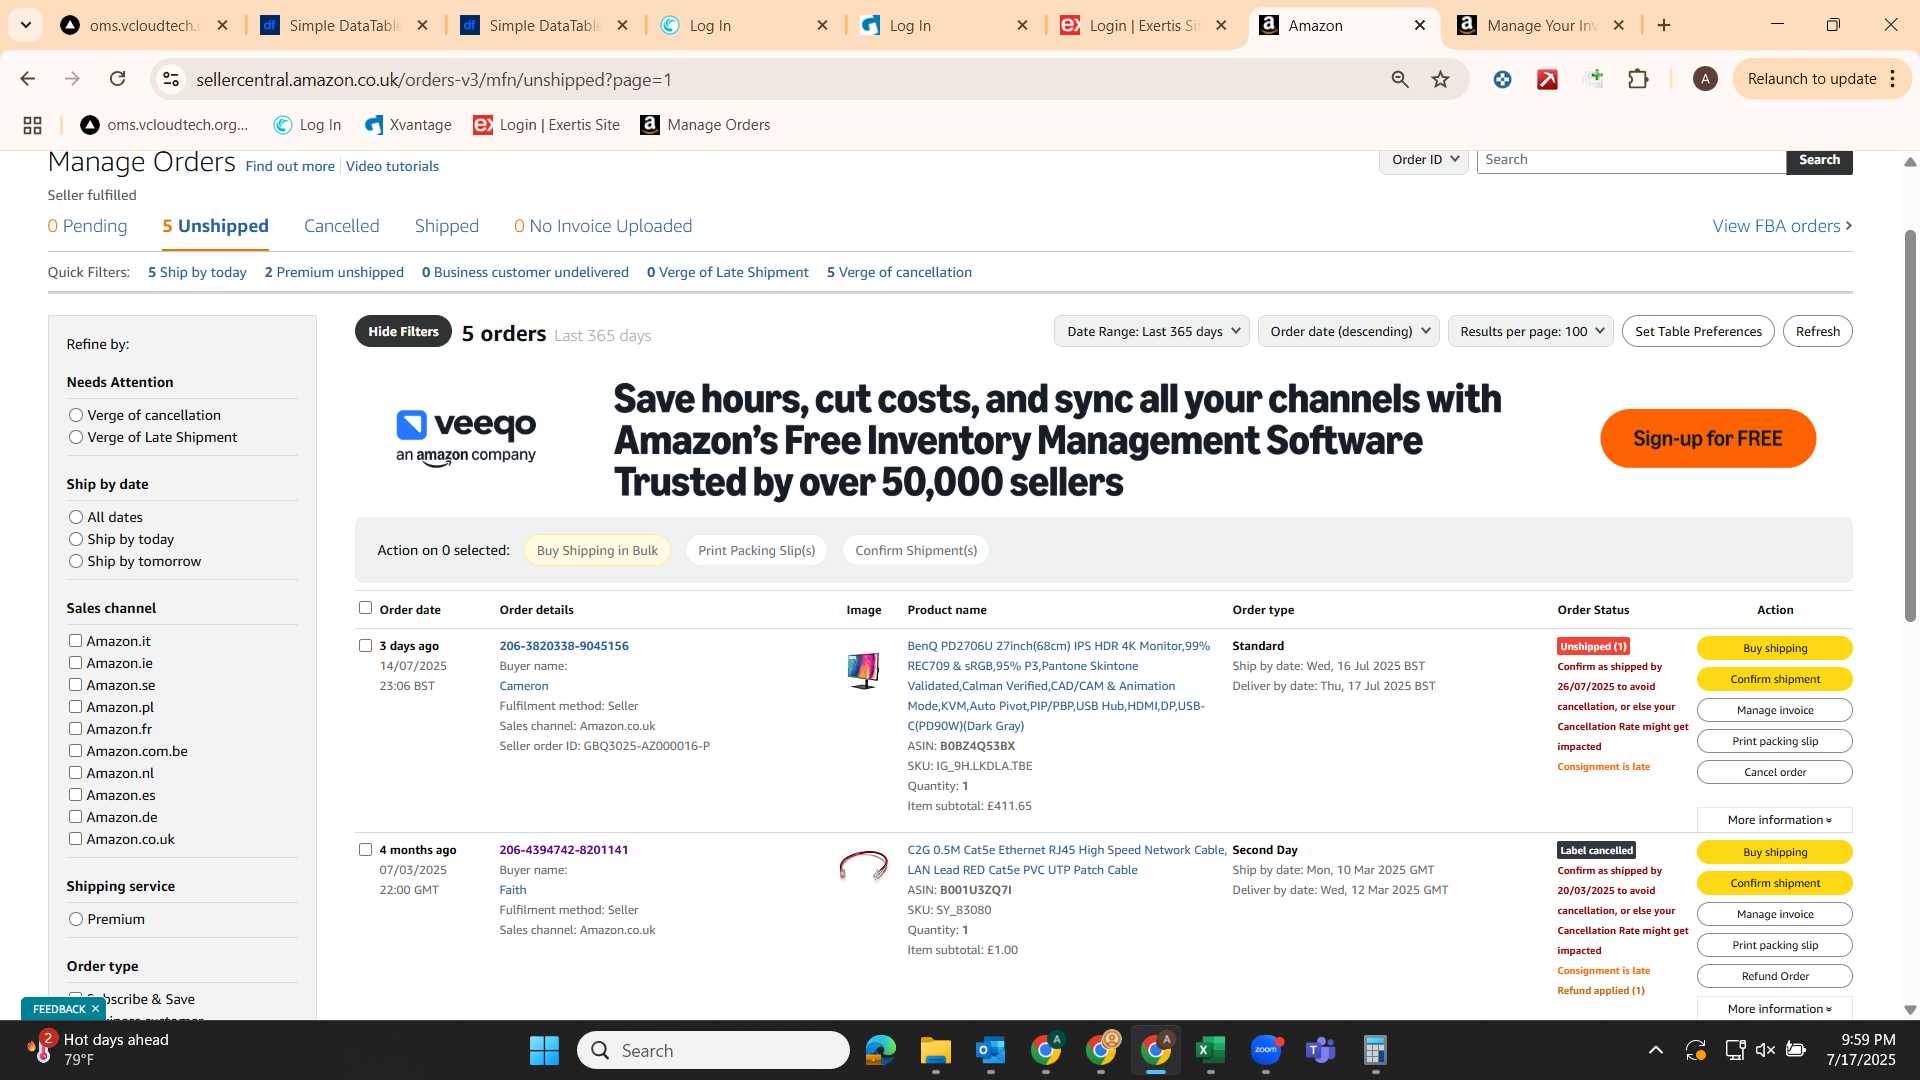This screenshot has width=1920, height=1080.
Task: Reload the Seller Central page
Action: point(118,79)
